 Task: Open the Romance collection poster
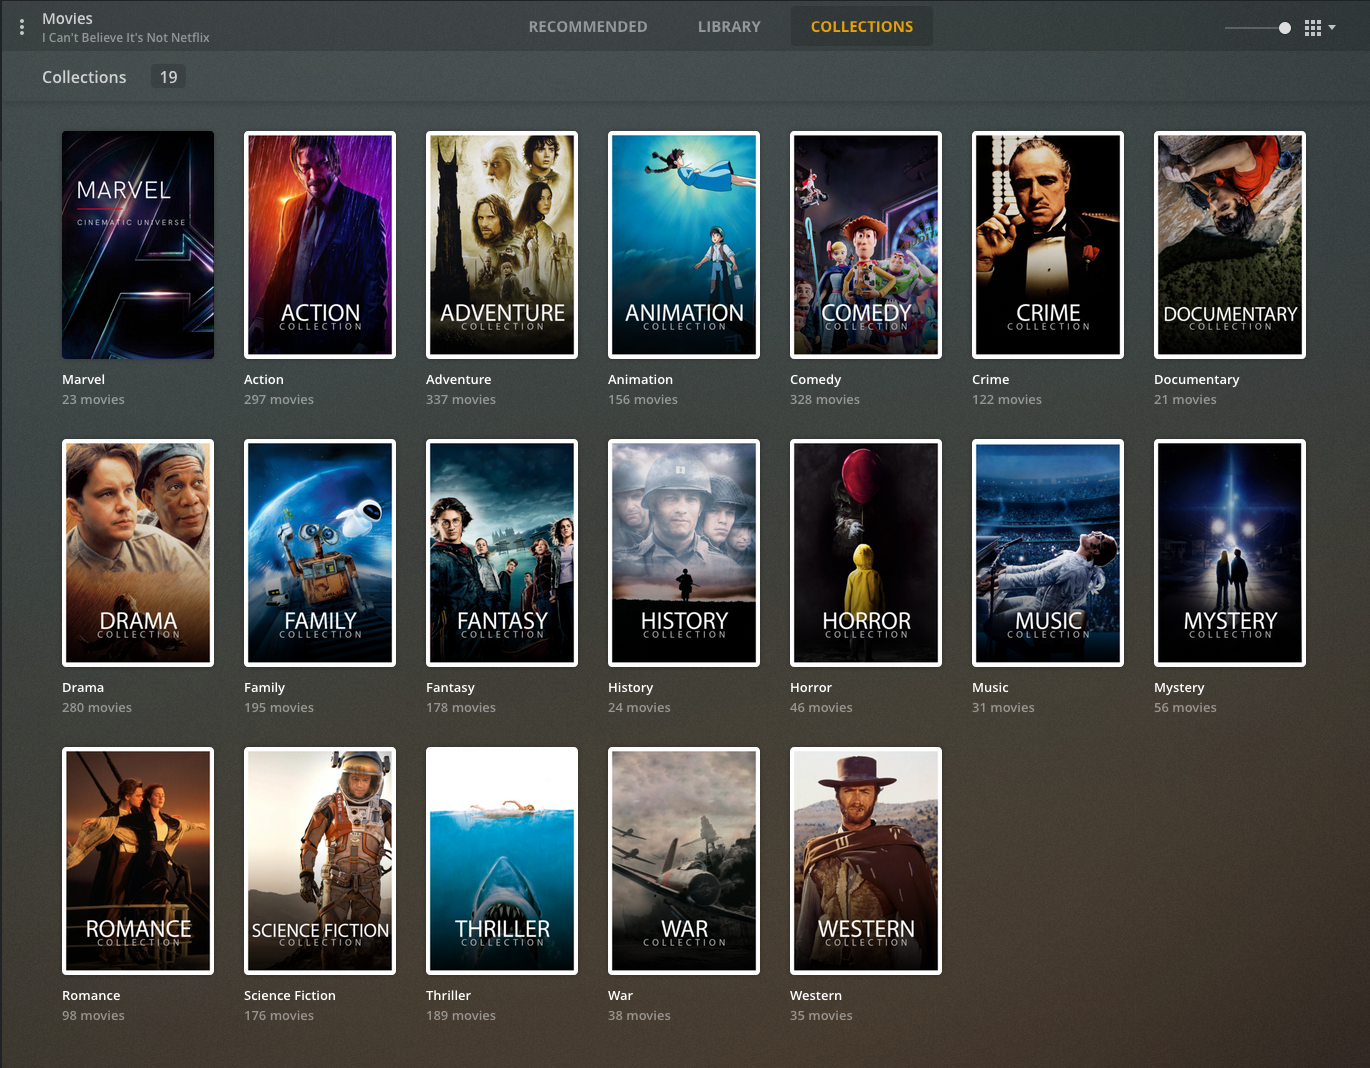point(138,861)
